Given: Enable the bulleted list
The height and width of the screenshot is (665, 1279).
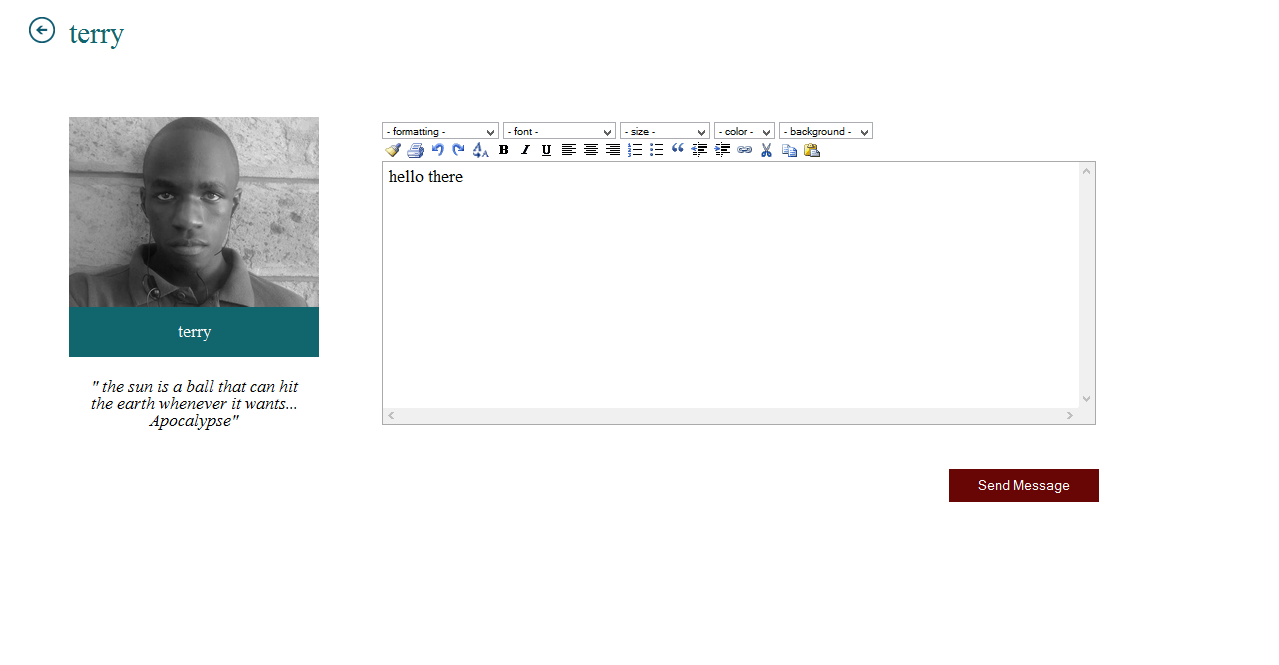Looking at the screenshot, I should point(657,149).
